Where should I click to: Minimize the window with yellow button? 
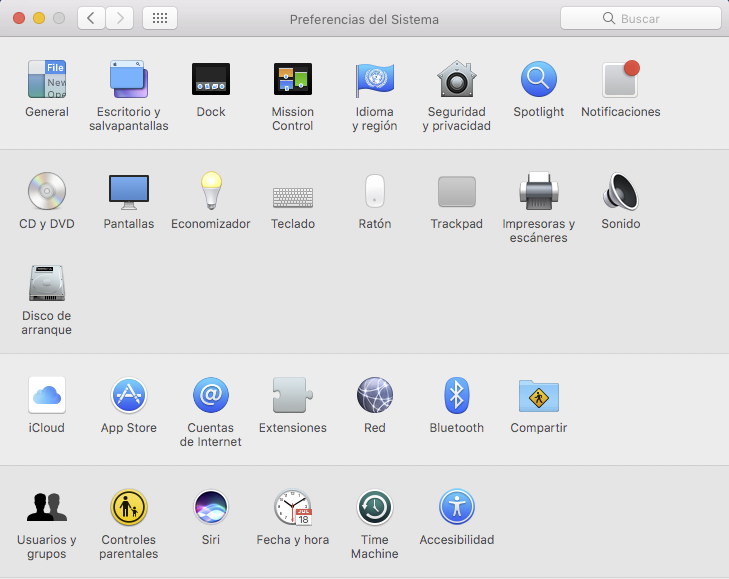pos(39,18)
